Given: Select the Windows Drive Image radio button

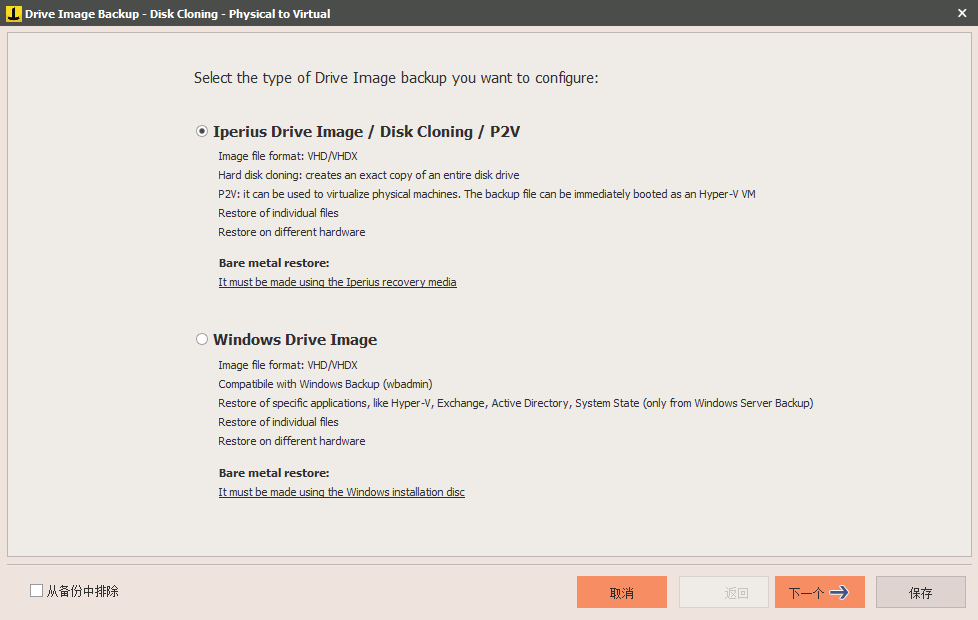Looking at the screenshot, I should pos(202,340).
